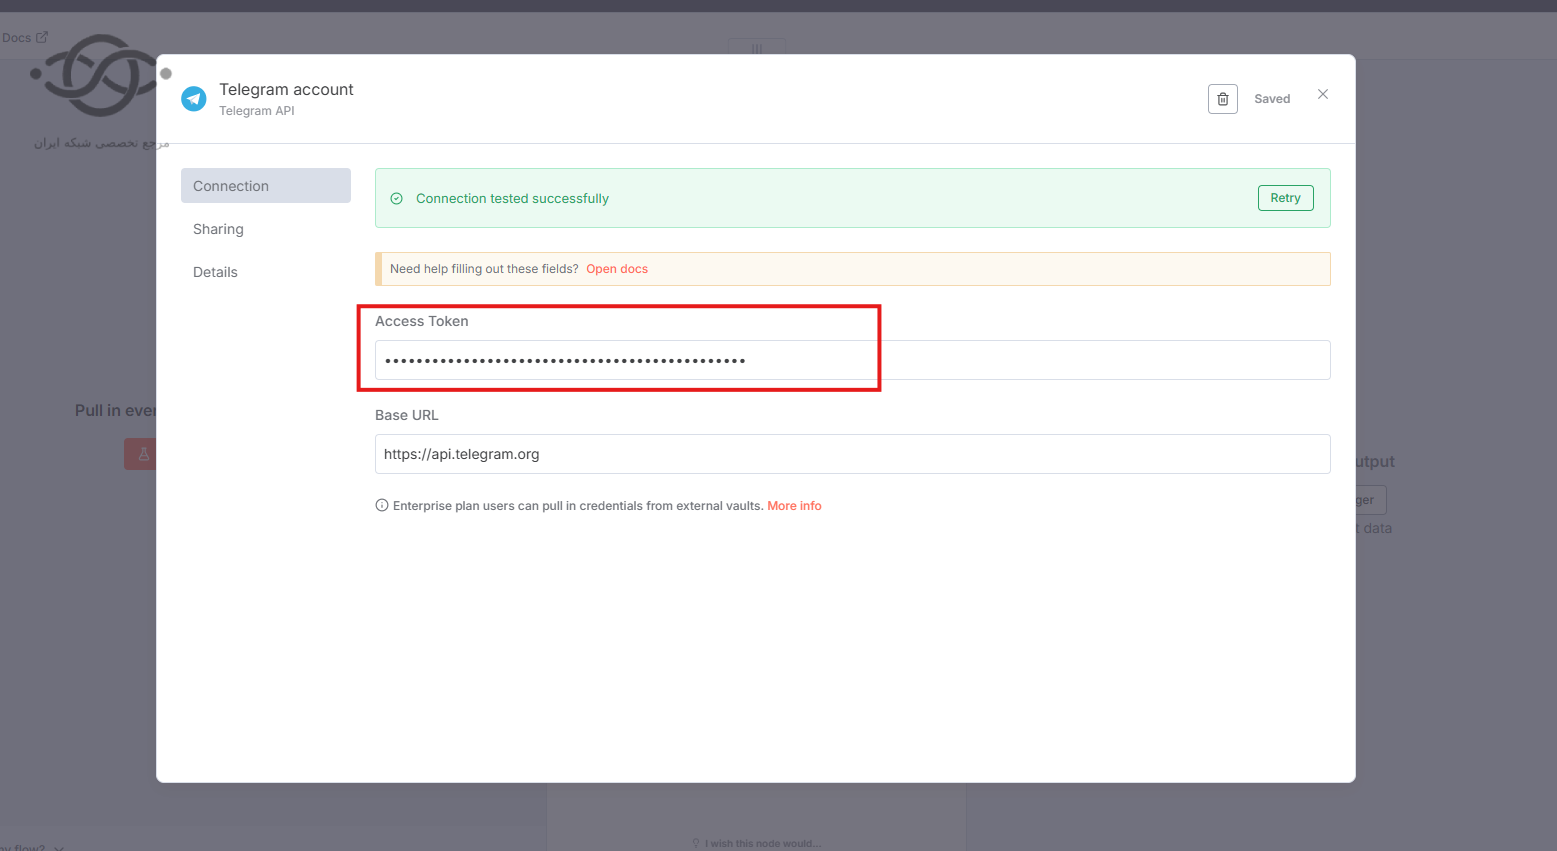Screen dimensions: 1557x851
Task: Retry the connection test
Action: point(1285,198)
